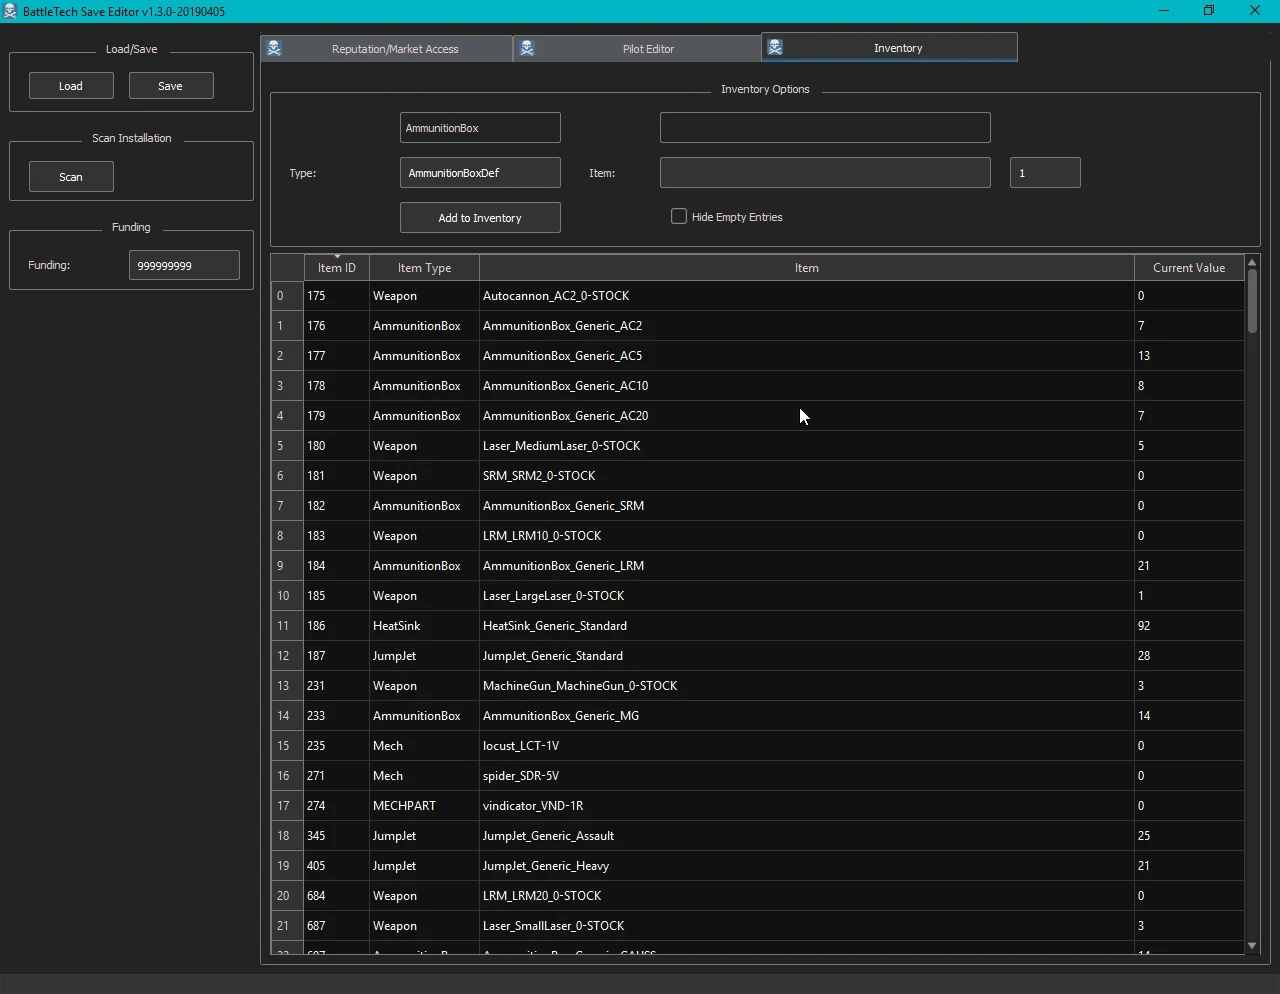Open the Reputation/Market Access tab
This screenshot has width=1280, height=994.
click(x=395, y=49)
